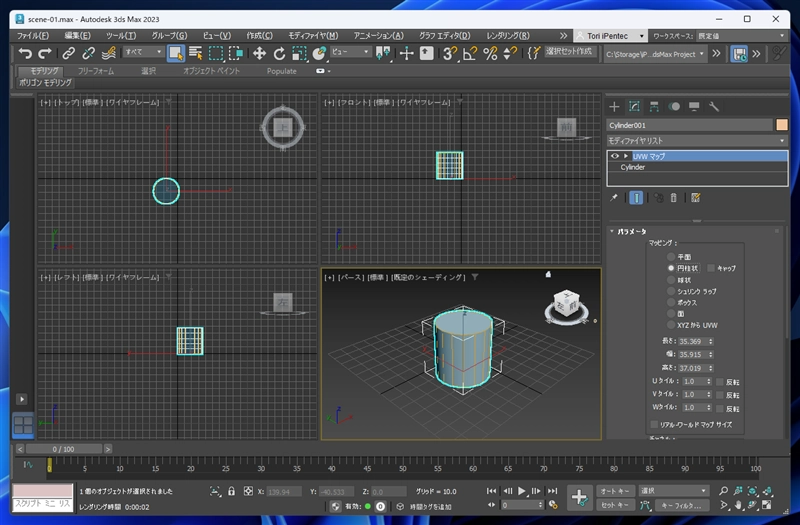The height and width of the screenshot is (525, 800).
Task: Toggle UVW Map modifier eye visibility
Action: pyautogui.click(x=615, y=156)
